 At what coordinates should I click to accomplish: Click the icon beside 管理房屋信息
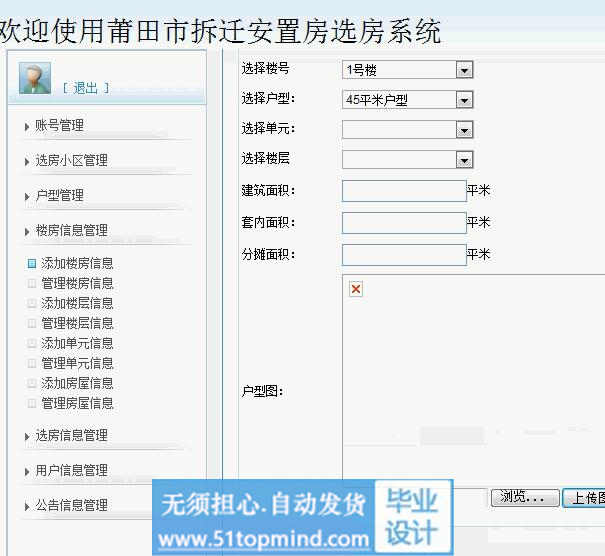click(32, 404)
